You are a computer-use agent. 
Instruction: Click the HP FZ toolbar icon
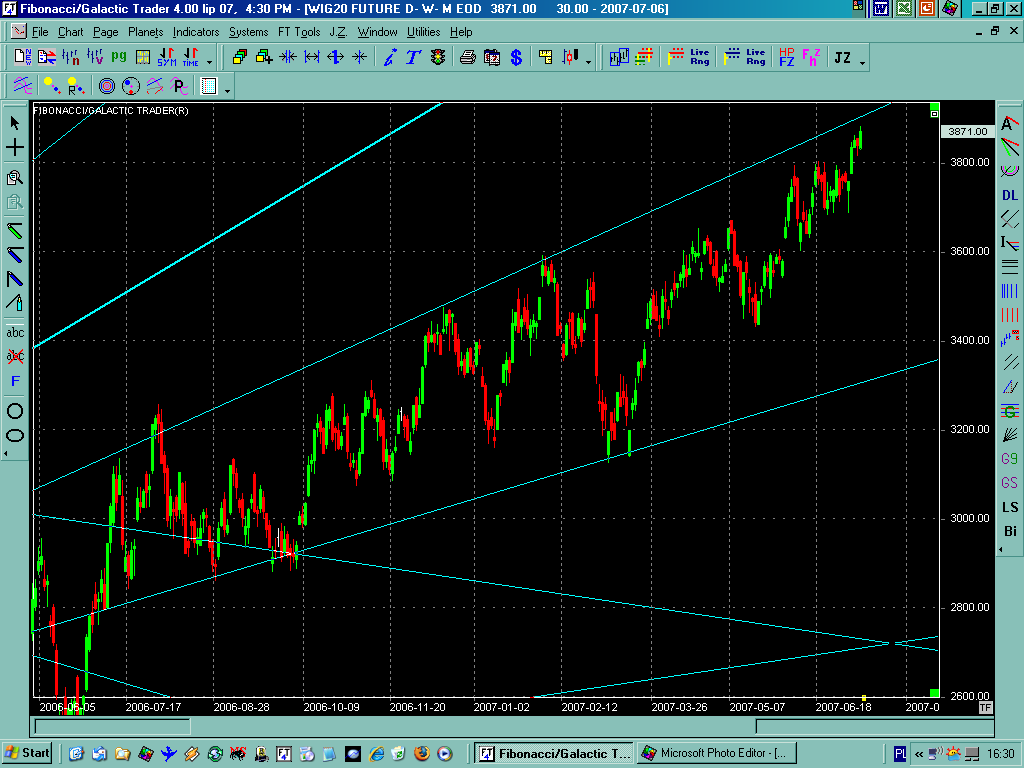(786, 57)
